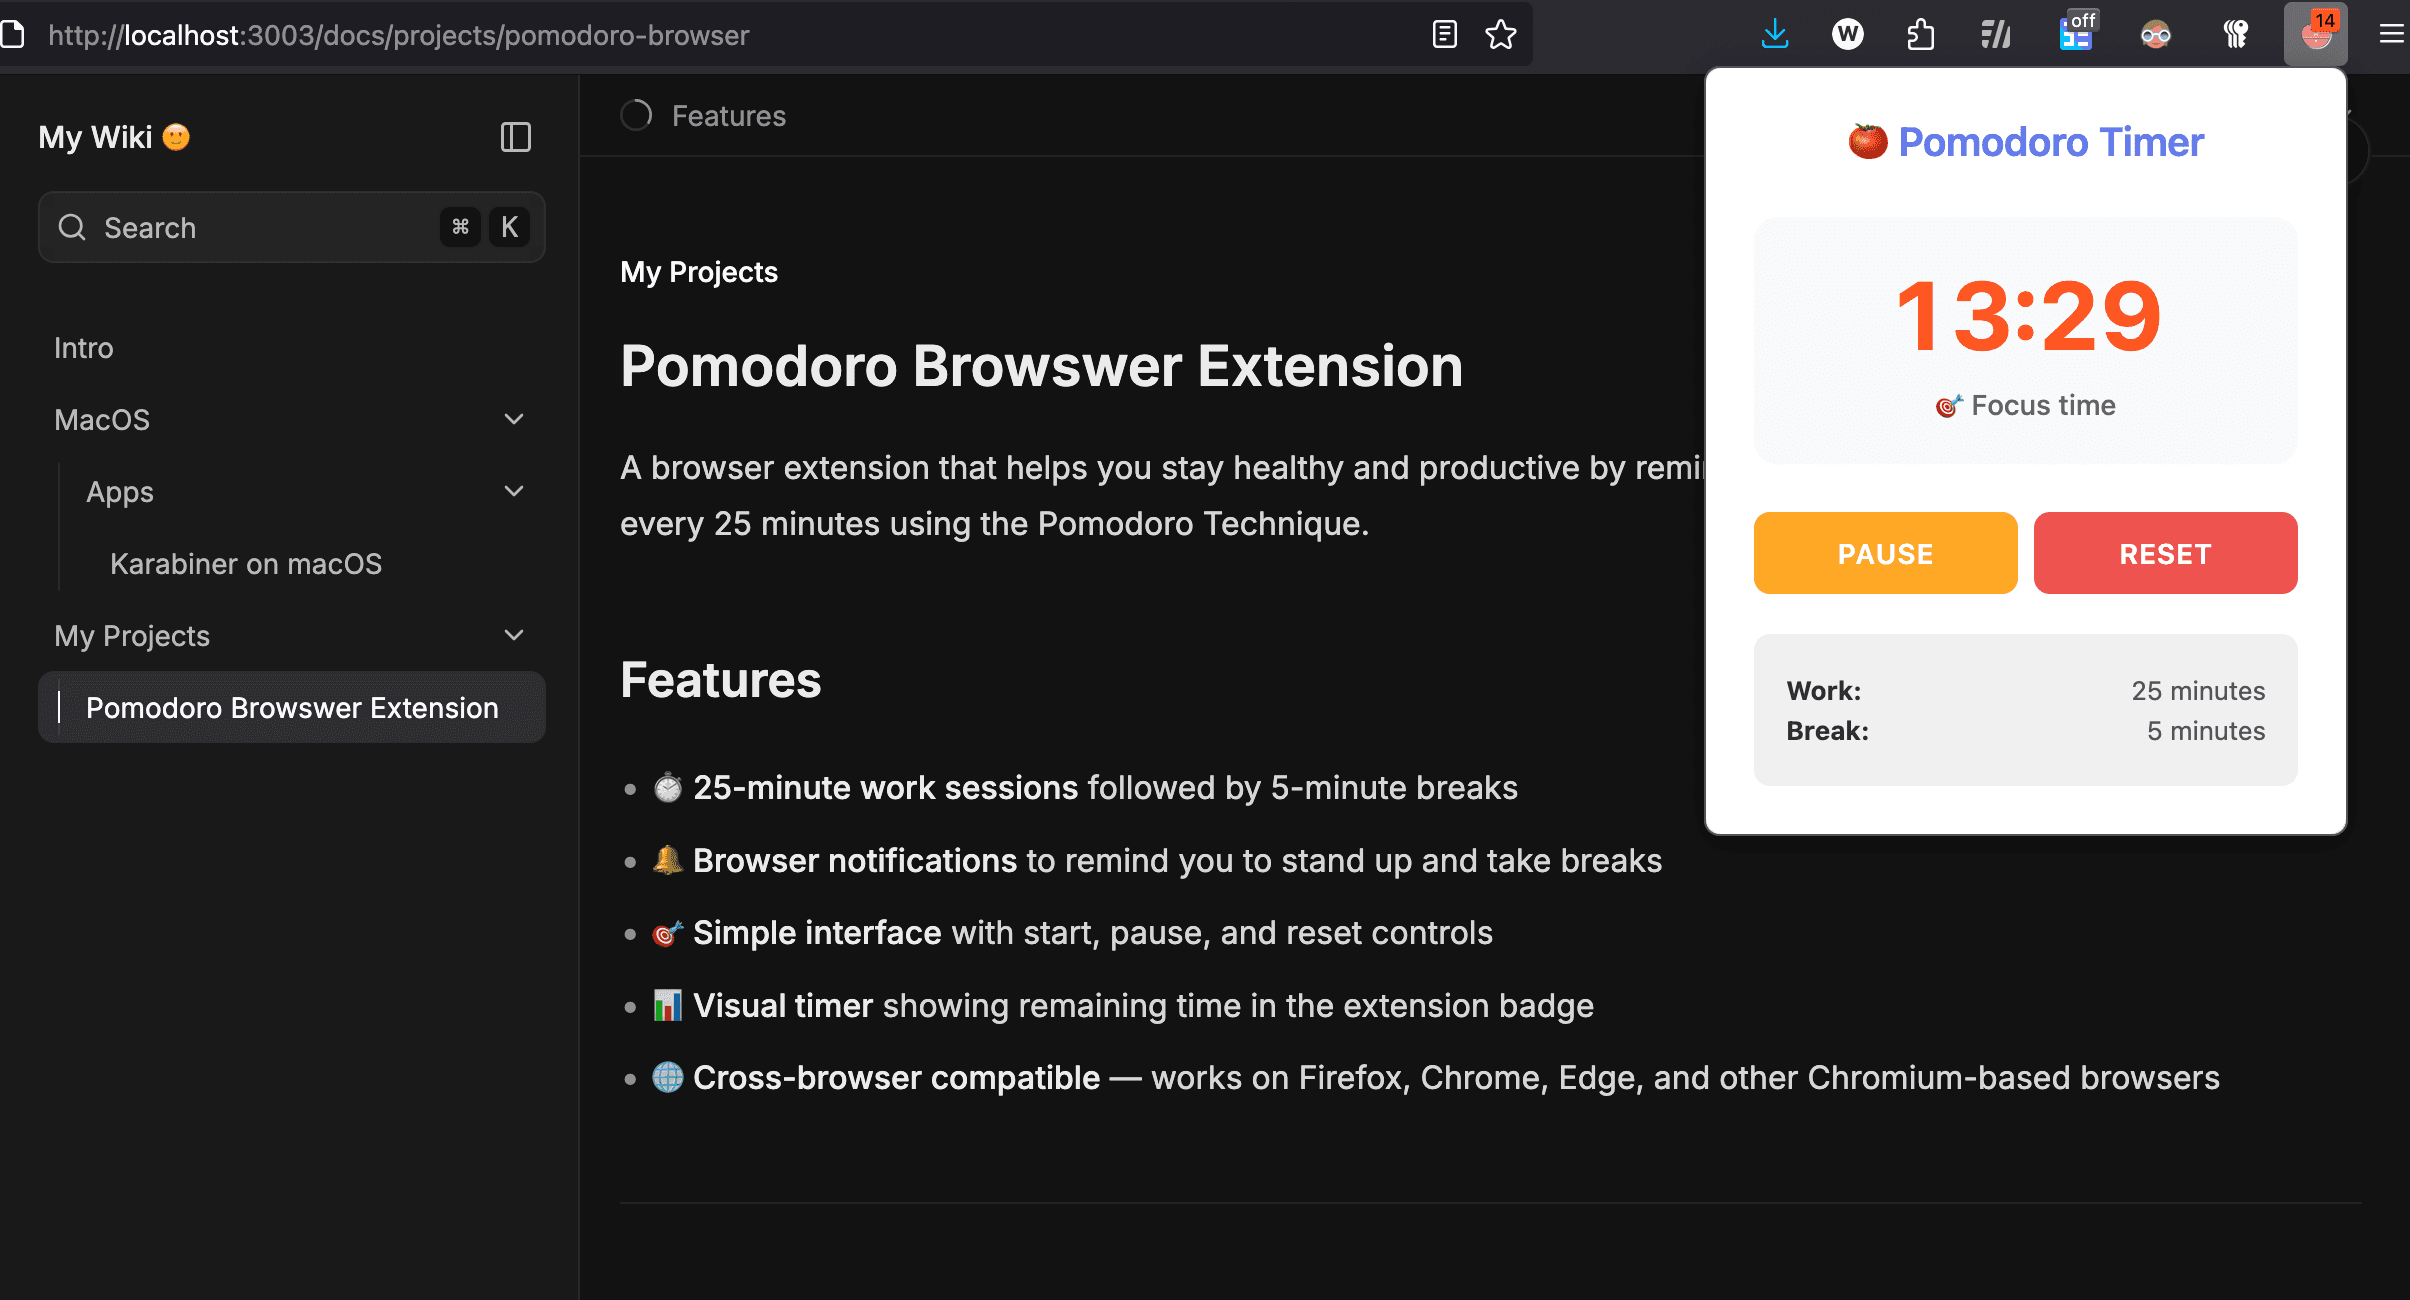The image size is (2410, 1300).
Task: Open browser hamburger menu
Action: 2391,35
